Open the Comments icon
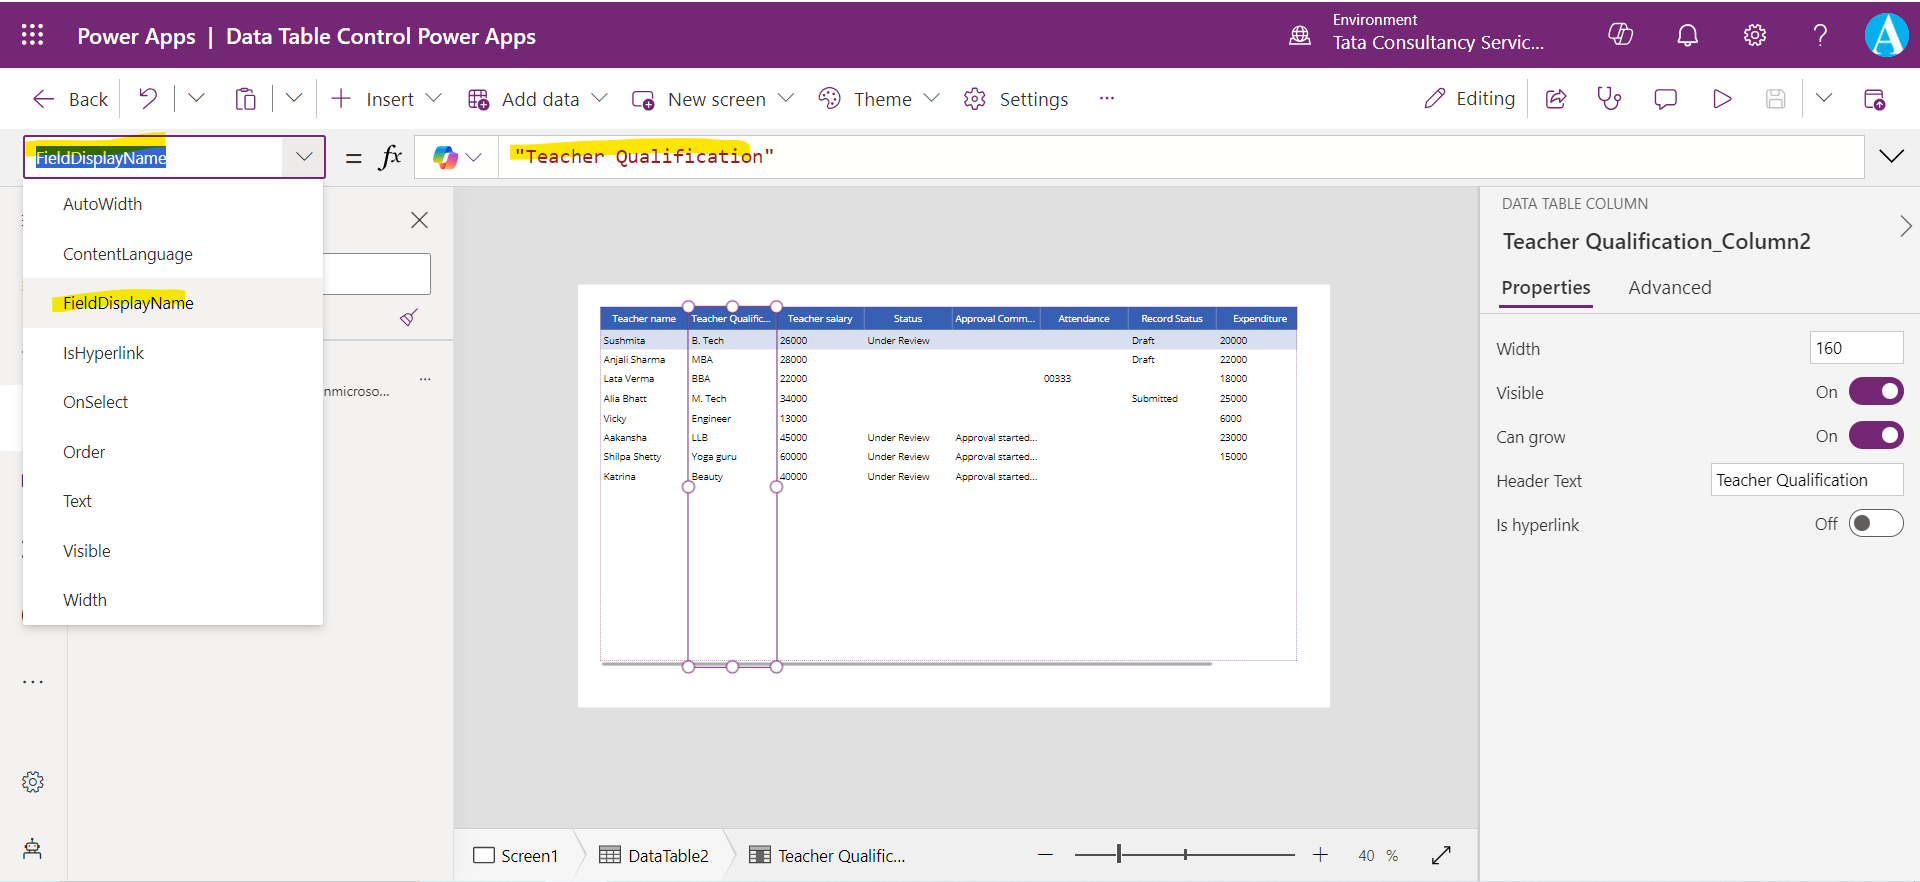The height and width of the screenshot is (882, 1920). [x=1665, y=98]
